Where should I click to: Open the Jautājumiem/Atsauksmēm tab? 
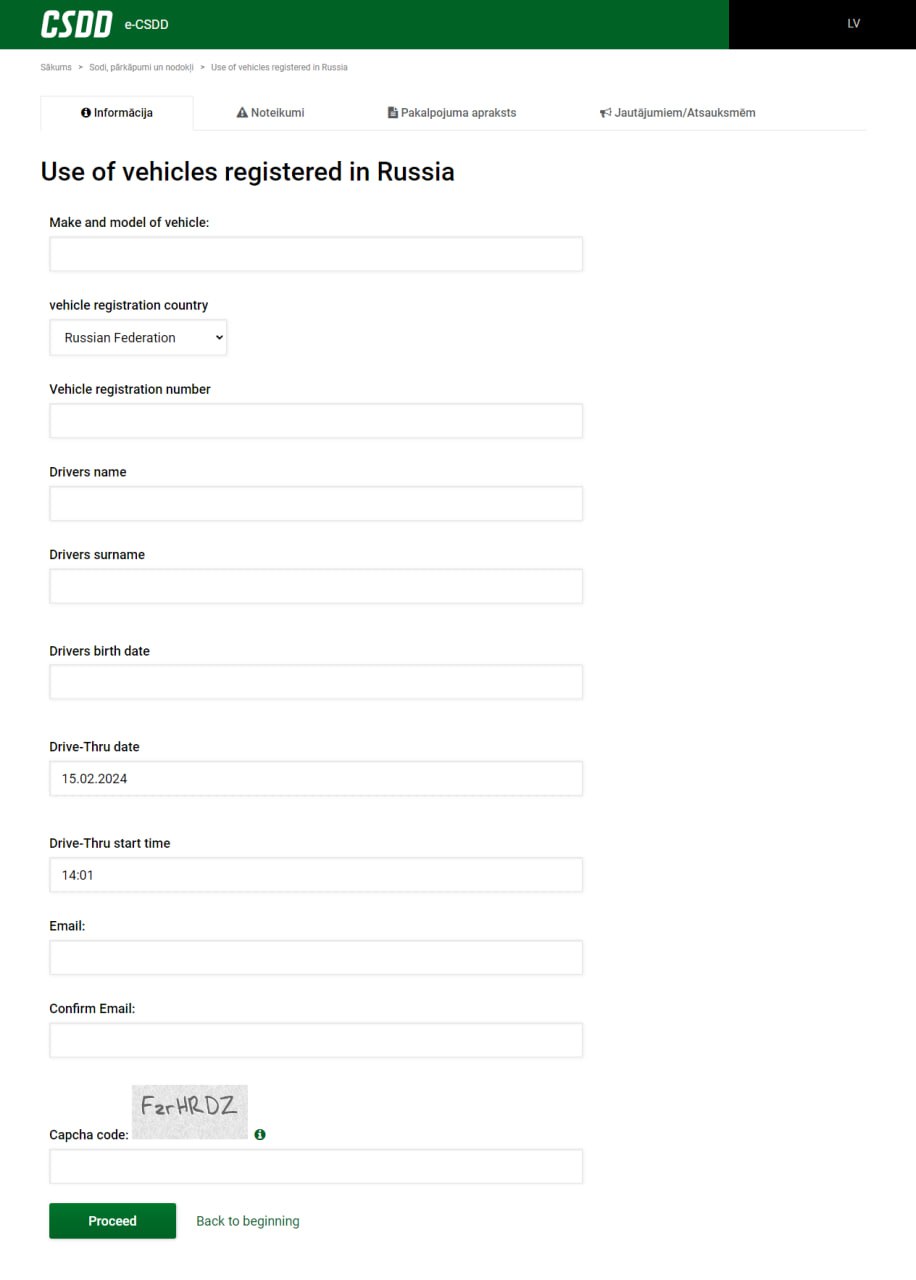click(678, 113)
